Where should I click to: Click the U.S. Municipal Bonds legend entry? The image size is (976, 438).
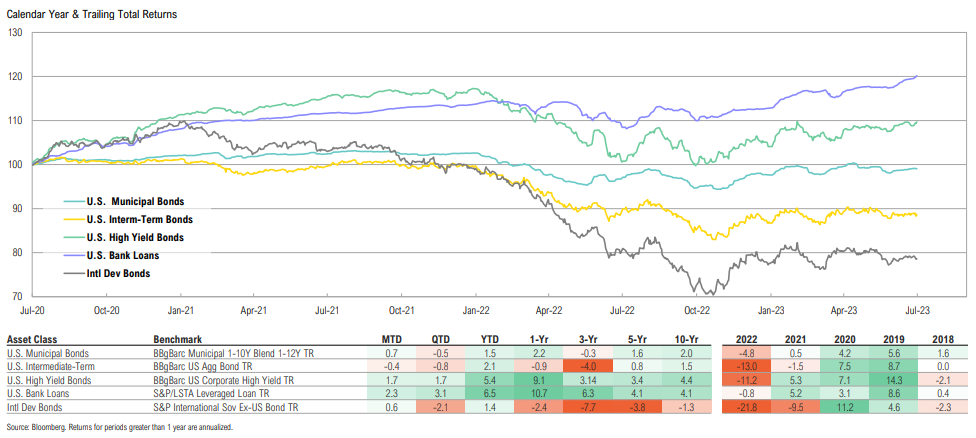140,201
